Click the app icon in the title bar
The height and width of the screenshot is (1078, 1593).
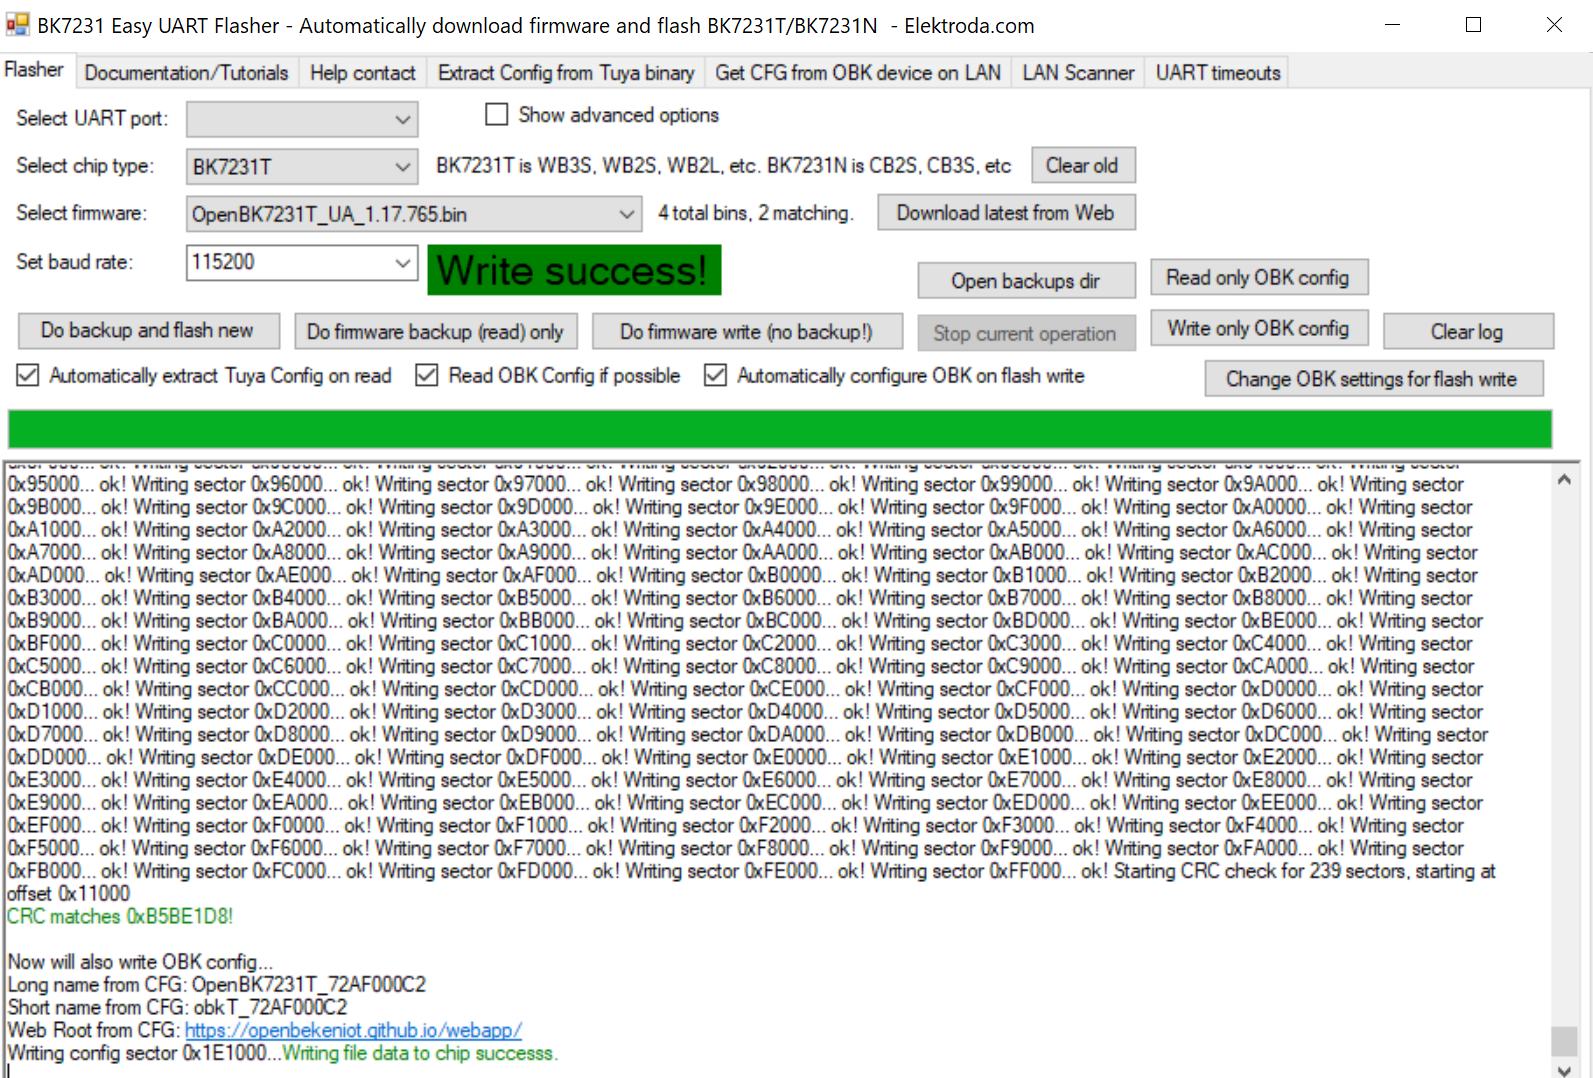tap(17, 24)
